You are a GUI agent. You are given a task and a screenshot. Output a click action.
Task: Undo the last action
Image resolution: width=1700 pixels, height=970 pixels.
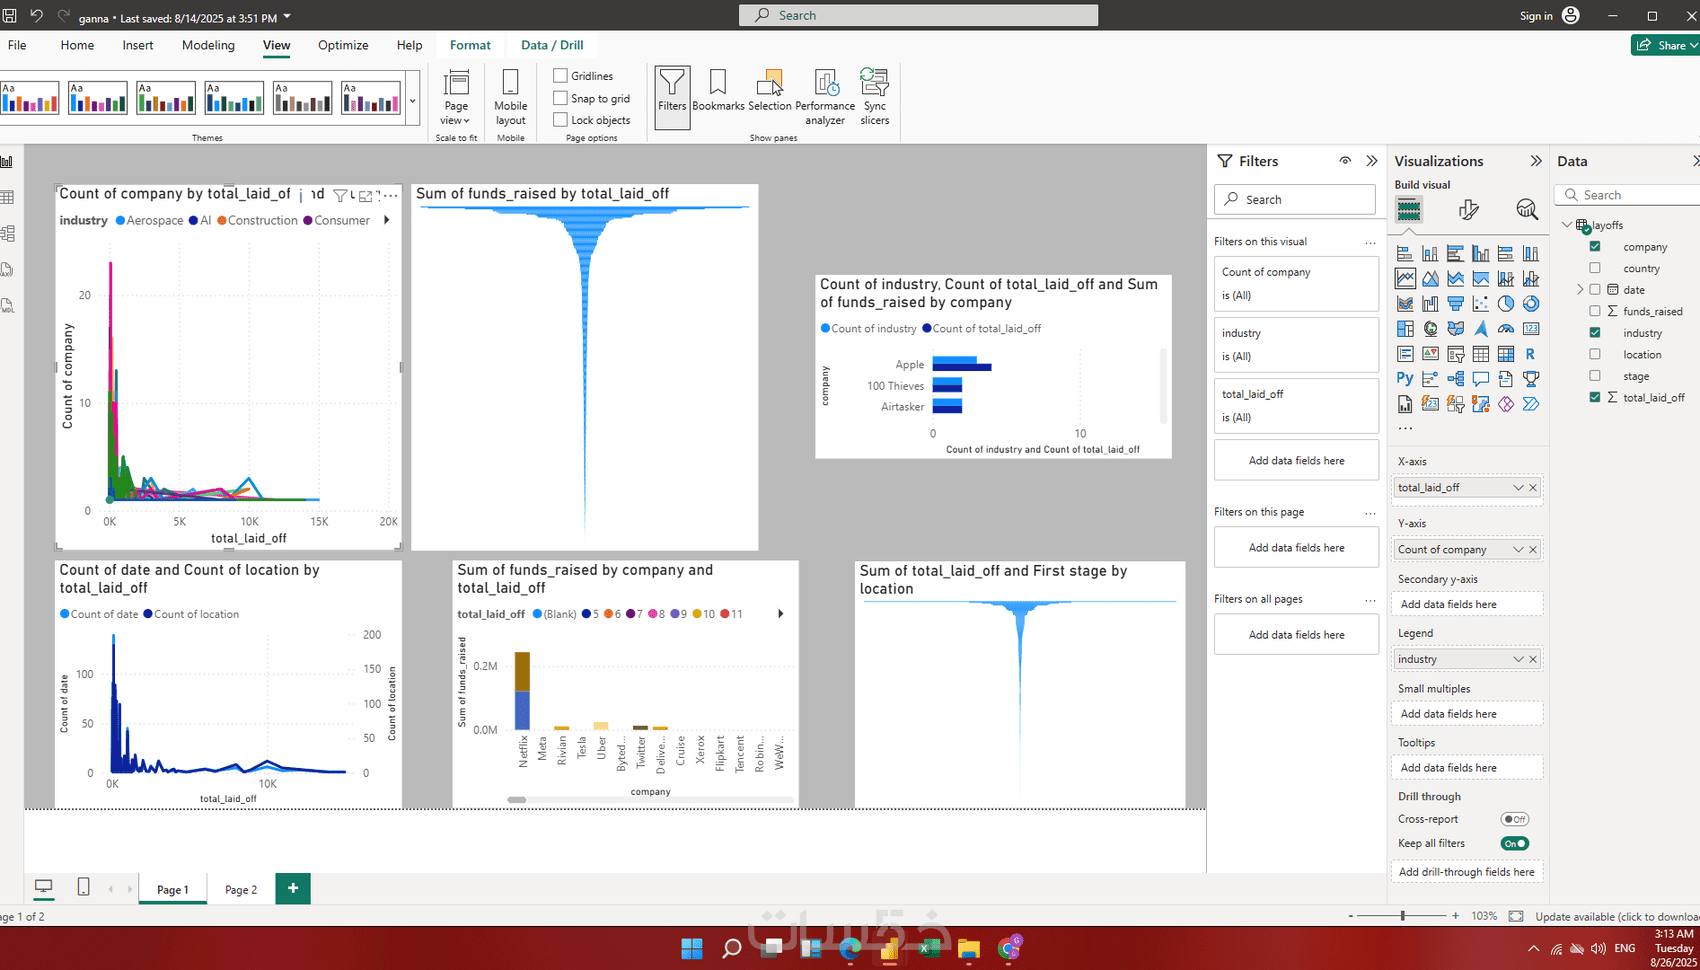(37, 15)
